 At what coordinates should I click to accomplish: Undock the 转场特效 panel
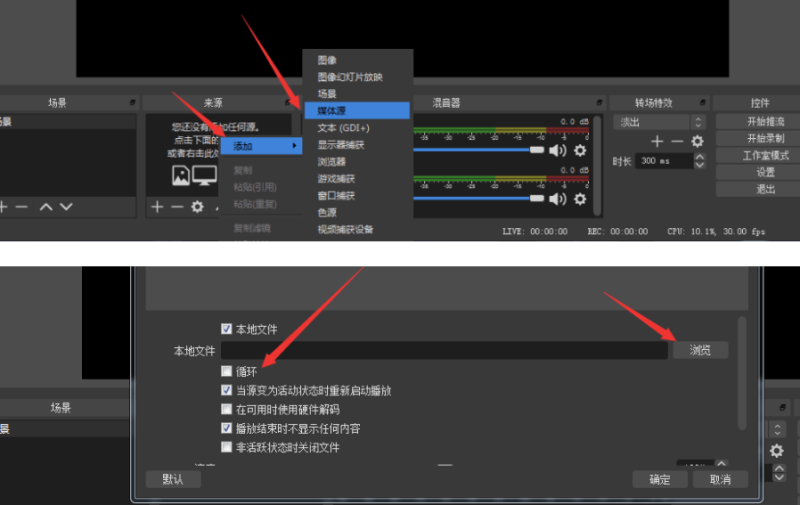click(x=703, y=103)
